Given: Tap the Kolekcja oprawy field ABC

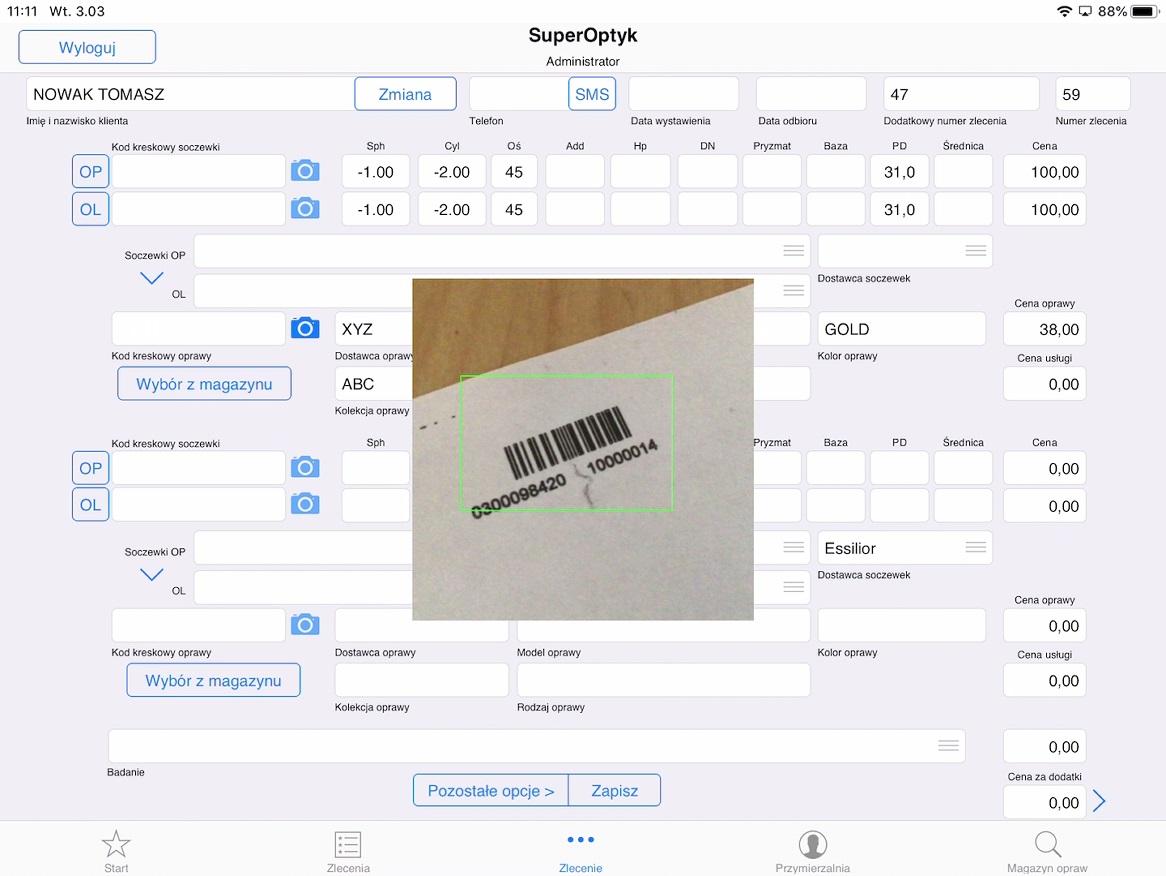Looking at the screenshot, I should coord(374,384).
